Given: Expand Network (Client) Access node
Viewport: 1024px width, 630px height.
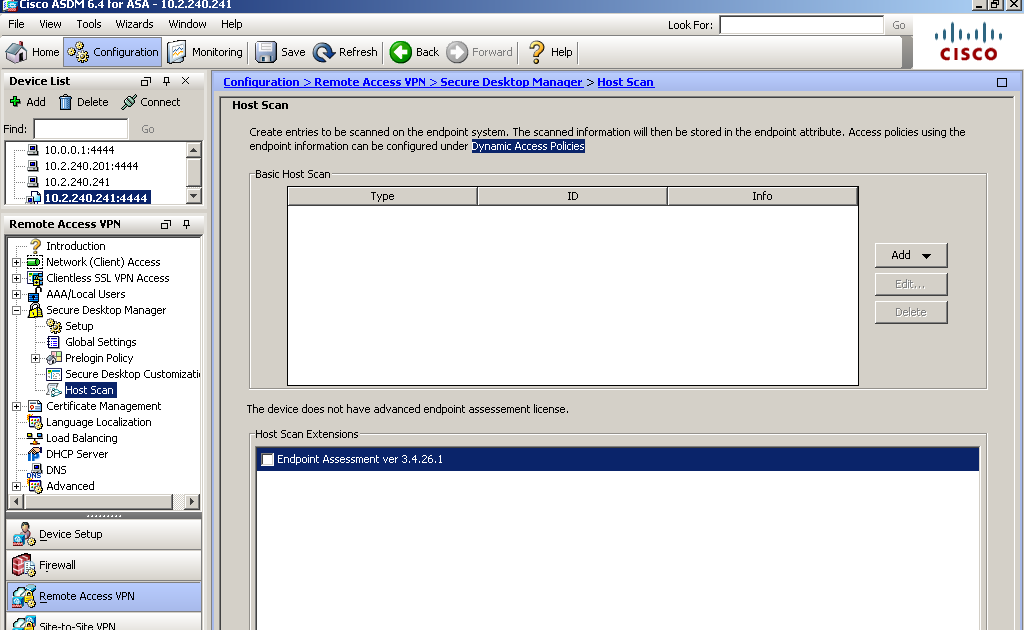Looking at the screenshot, I should 17,262.
